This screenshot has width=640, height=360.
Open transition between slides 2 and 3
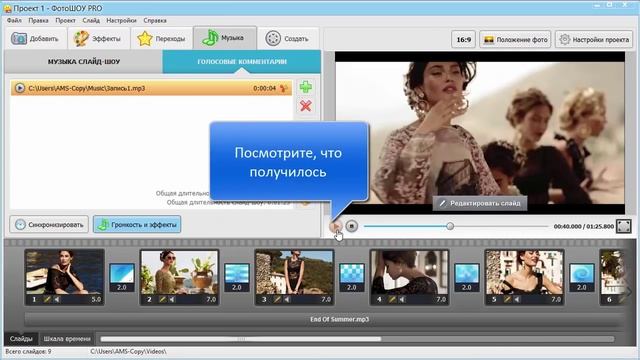pyautogui.click(x=237, y=277)
